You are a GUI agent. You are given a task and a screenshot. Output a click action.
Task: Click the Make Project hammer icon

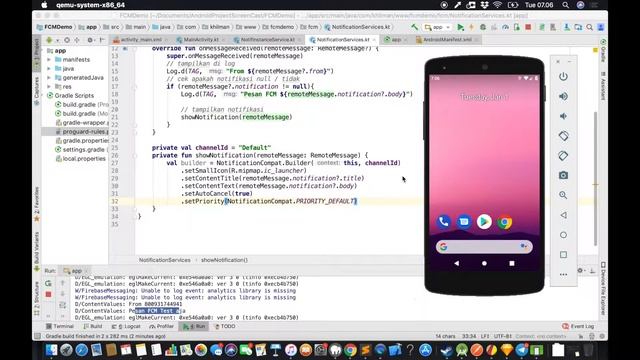tap(414, 27)
